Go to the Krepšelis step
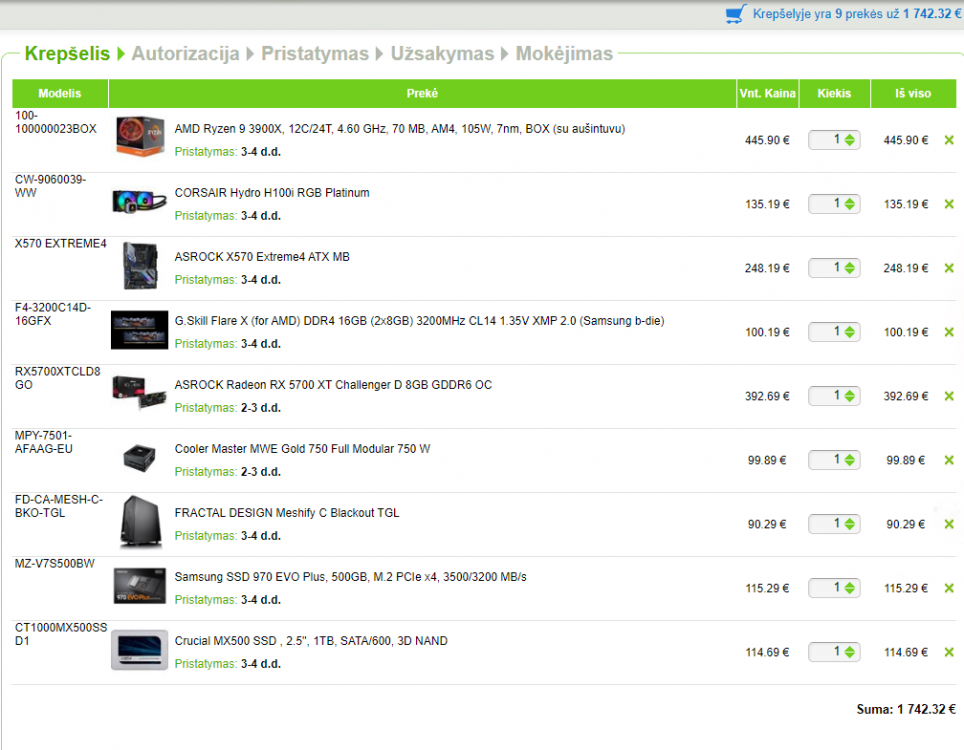964x750 pixels. [67, 53]
